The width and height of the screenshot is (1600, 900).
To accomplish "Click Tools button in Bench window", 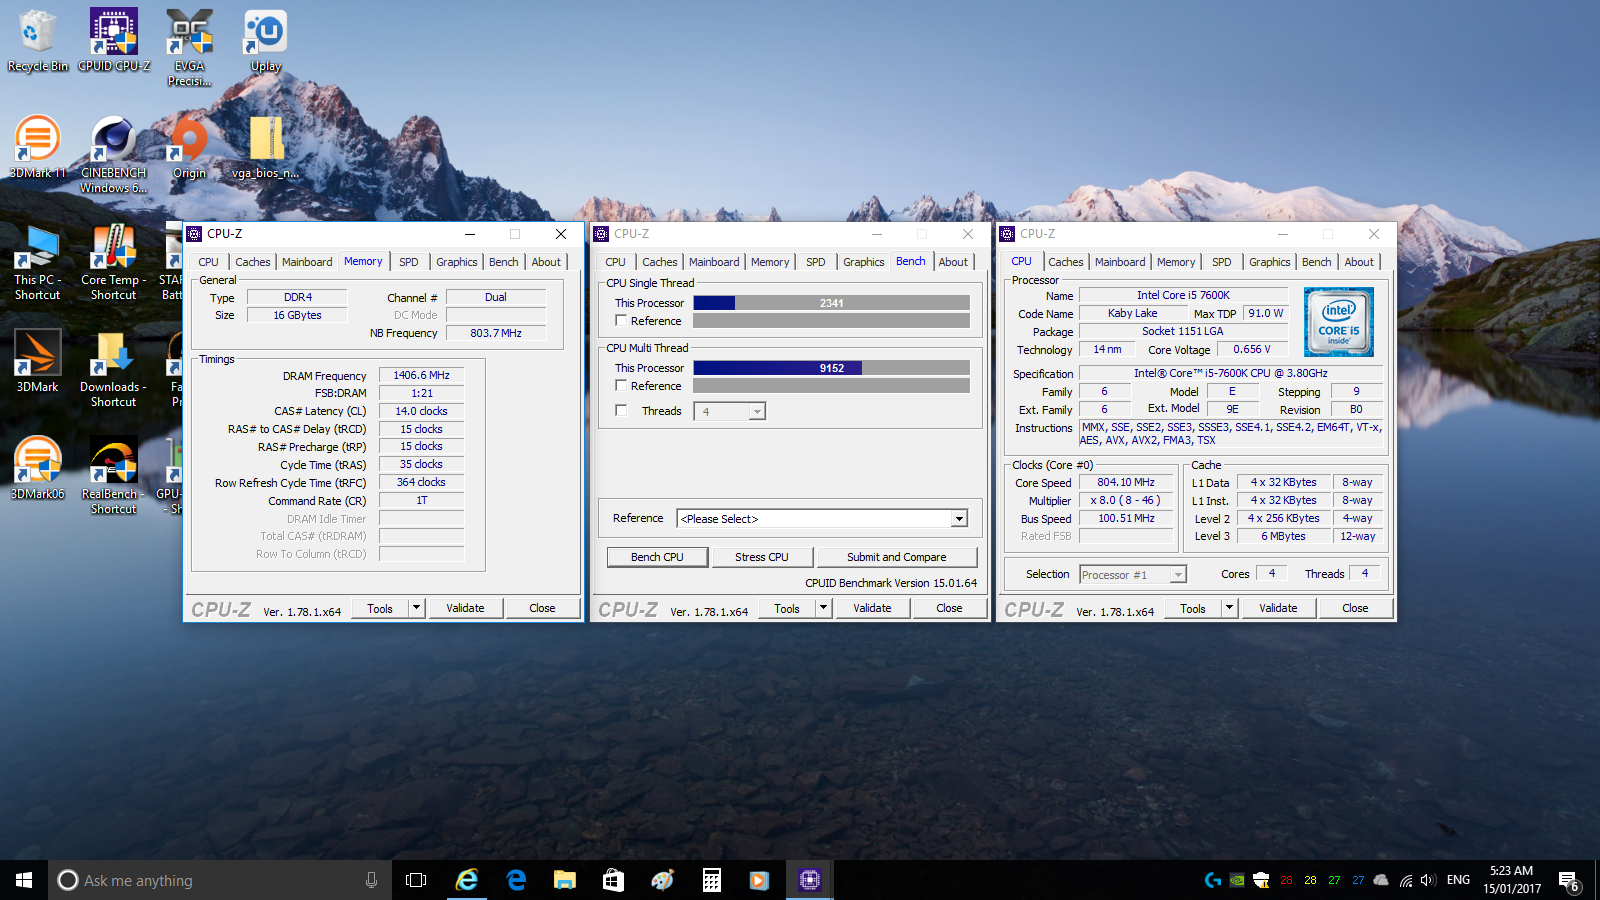I will pyautogui.click(x=787, y=608).
